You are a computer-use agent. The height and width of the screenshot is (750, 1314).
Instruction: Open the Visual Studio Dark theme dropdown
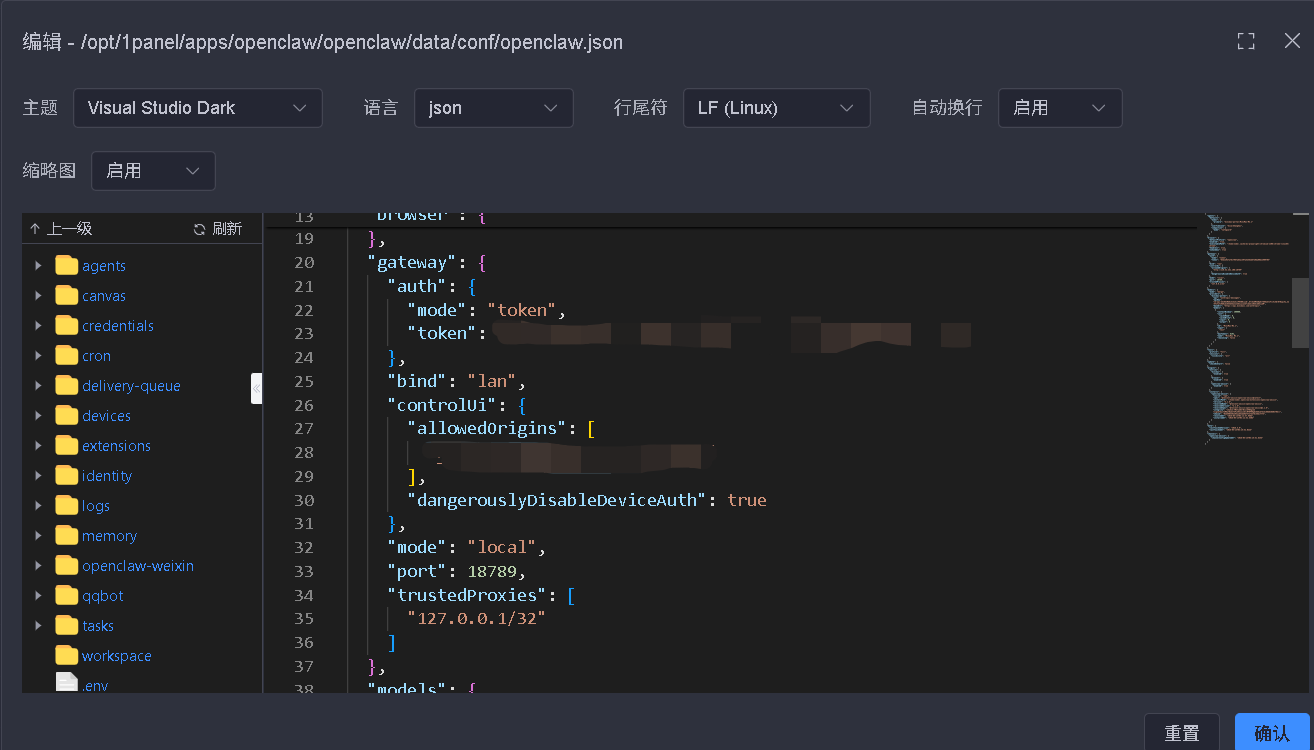(x=197, y=107)
